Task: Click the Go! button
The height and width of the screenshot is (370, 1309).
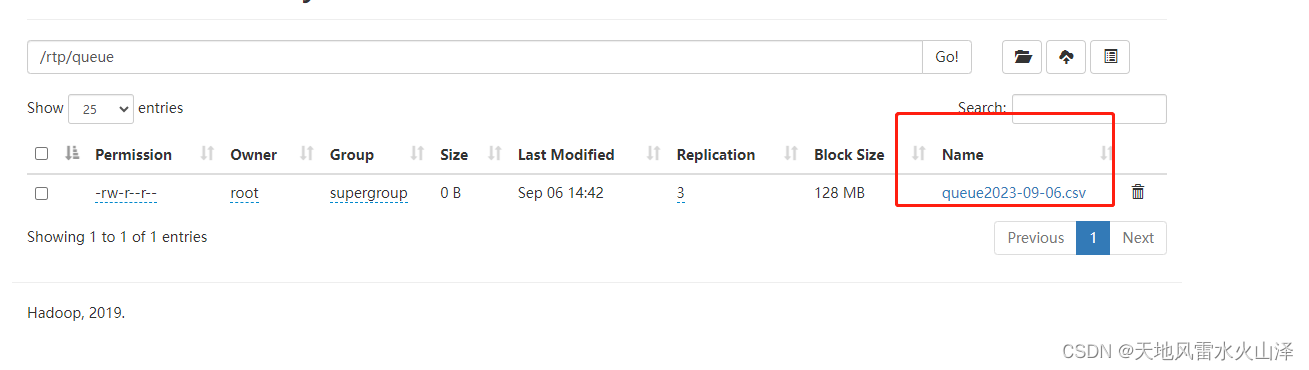Action: pos(947,57)
